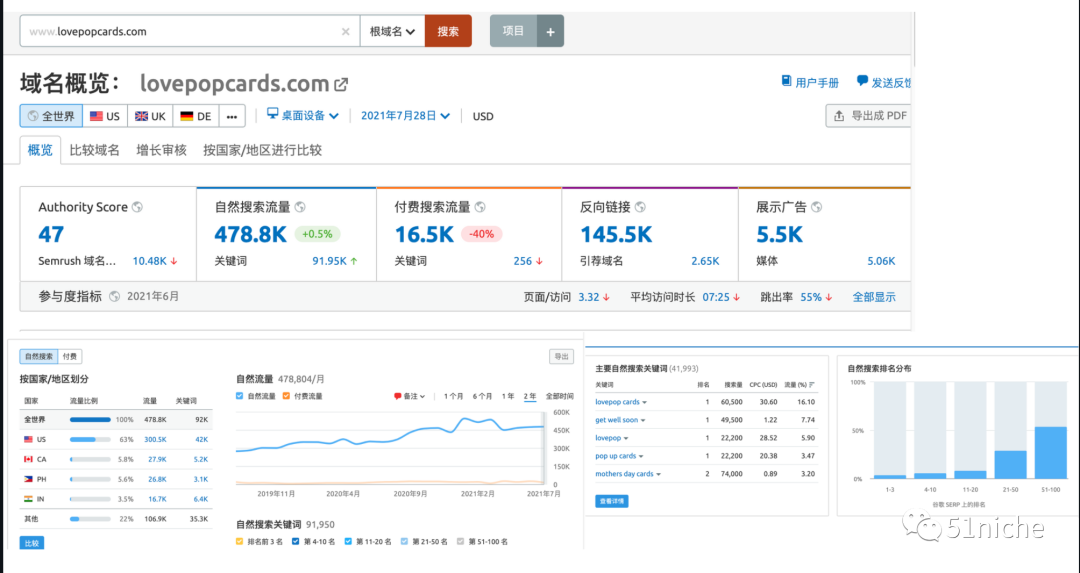Open the 2021年7月28日 date picker dropdown
The width and height of the screenshot is (1080, 573).
[405, 116]
